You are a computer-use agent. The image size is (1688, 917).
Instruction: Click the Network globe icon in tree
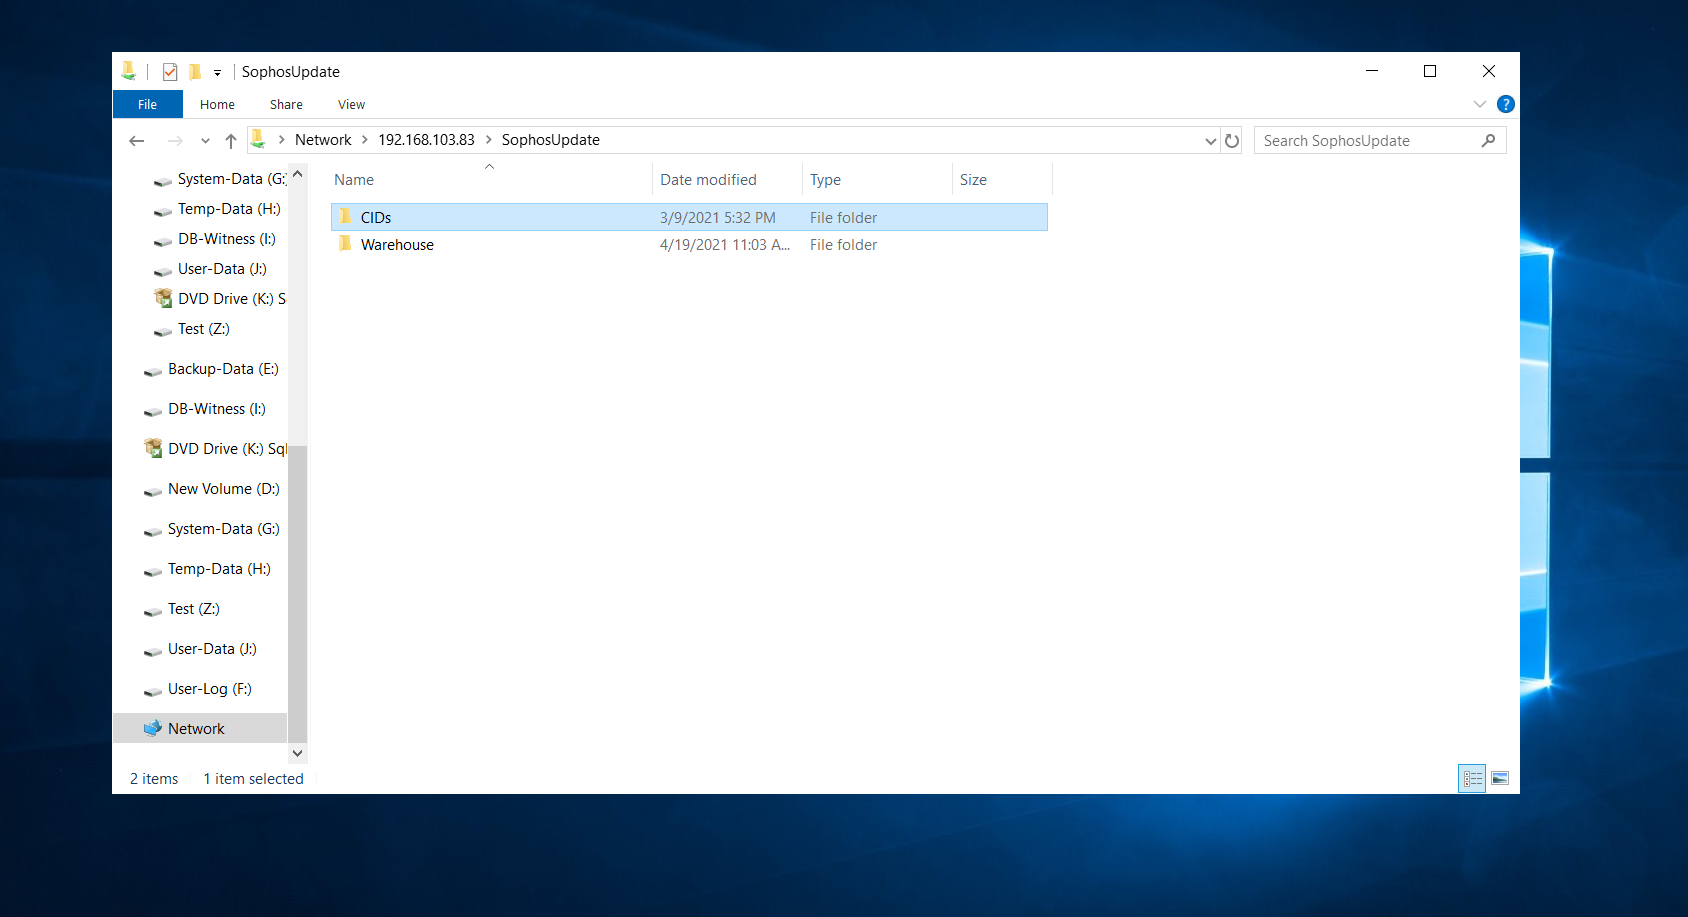click(x=153, y=728)
